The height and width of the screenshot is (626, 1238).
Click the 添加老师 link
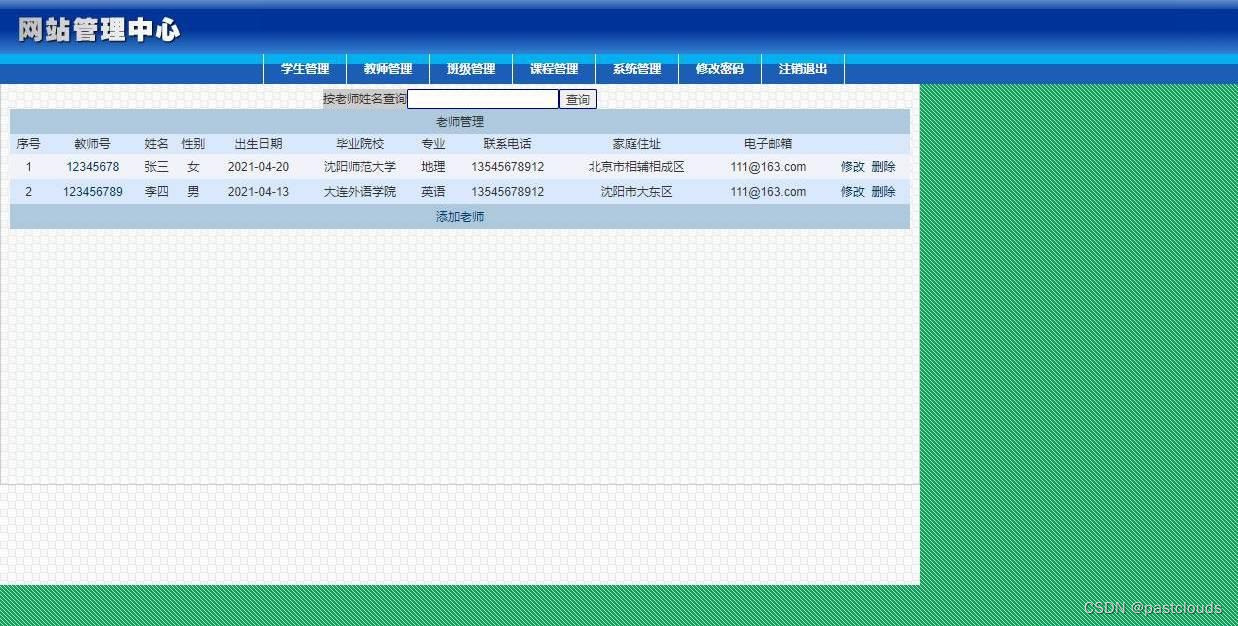tap(460, 217)
